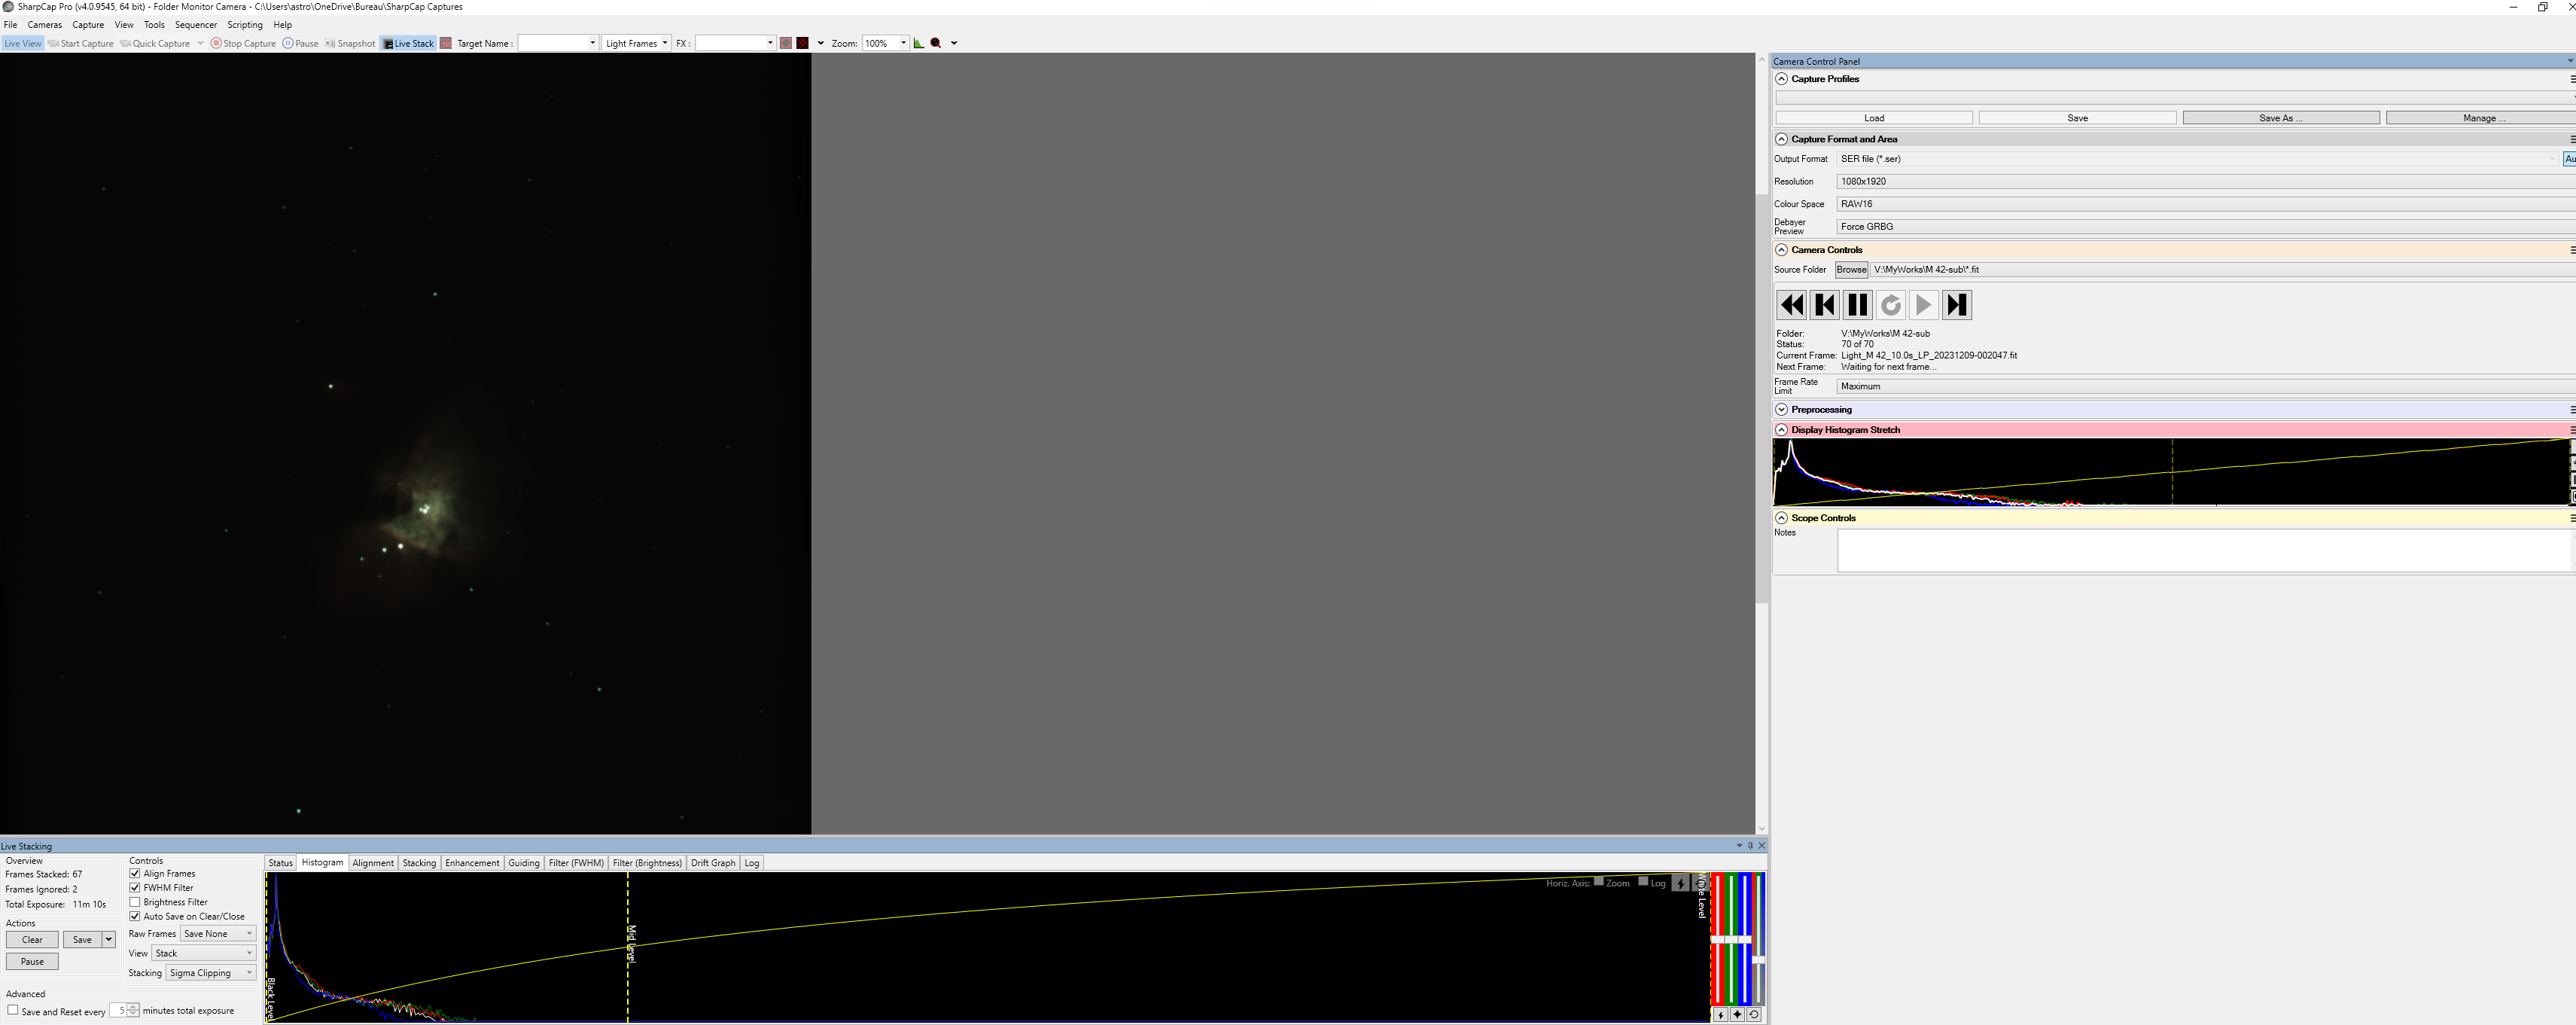
Task: Open the Stacking algorithm Sigma Clipping dropdown
Action: coord(211,973)
